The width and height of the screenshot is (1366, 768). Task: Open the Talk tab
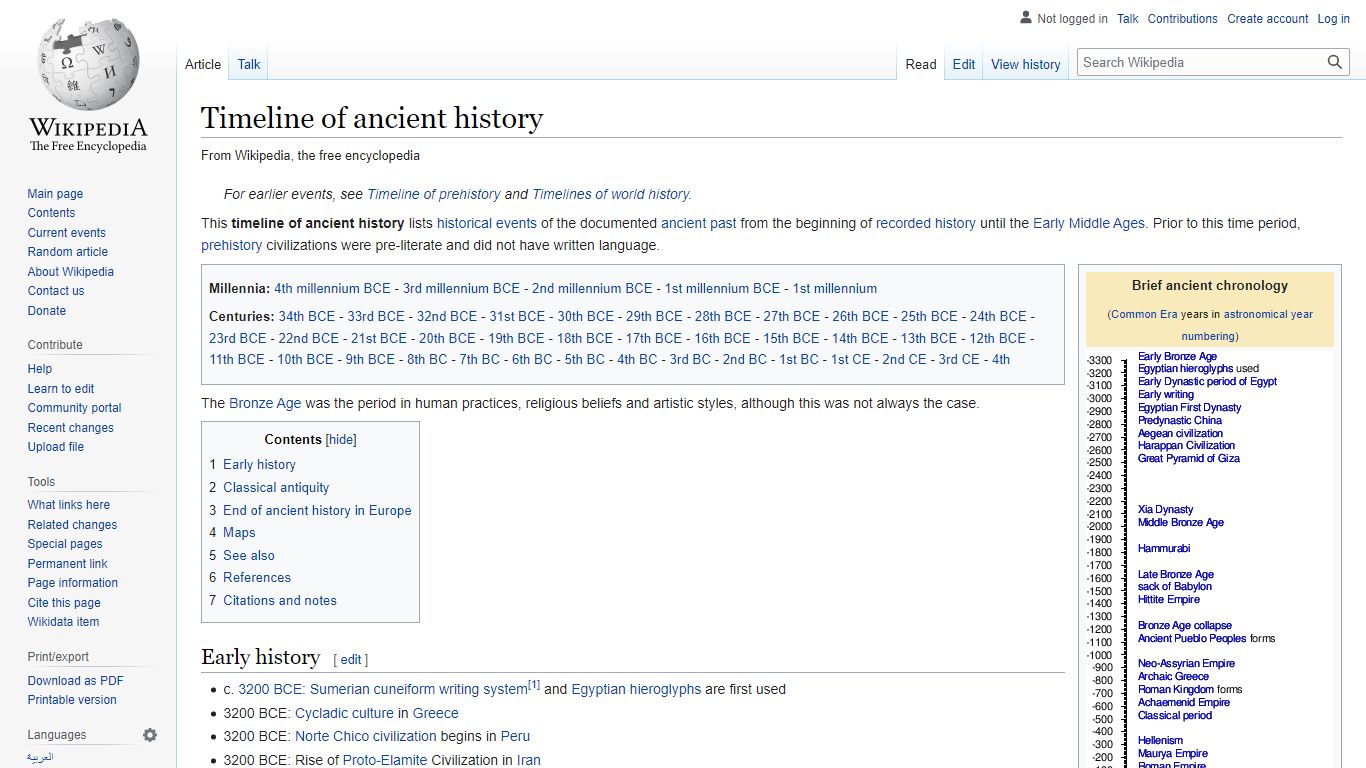249,64
